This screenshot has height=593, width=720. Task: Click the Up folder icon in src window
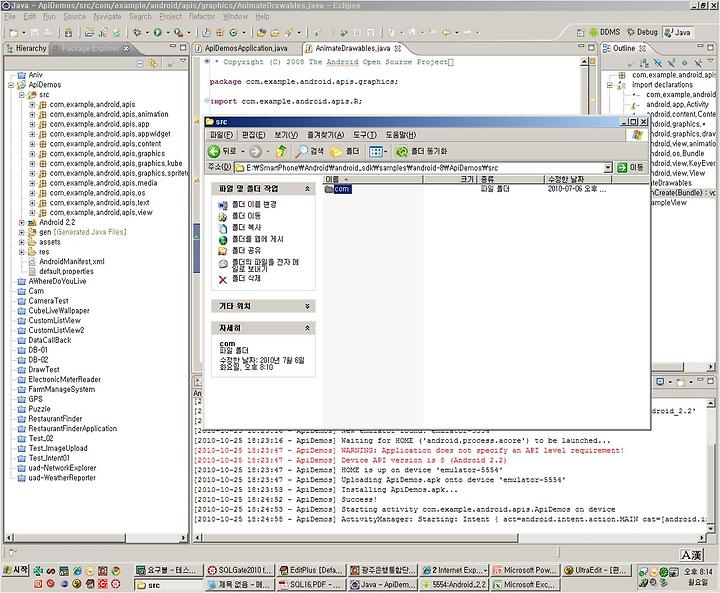281,151
